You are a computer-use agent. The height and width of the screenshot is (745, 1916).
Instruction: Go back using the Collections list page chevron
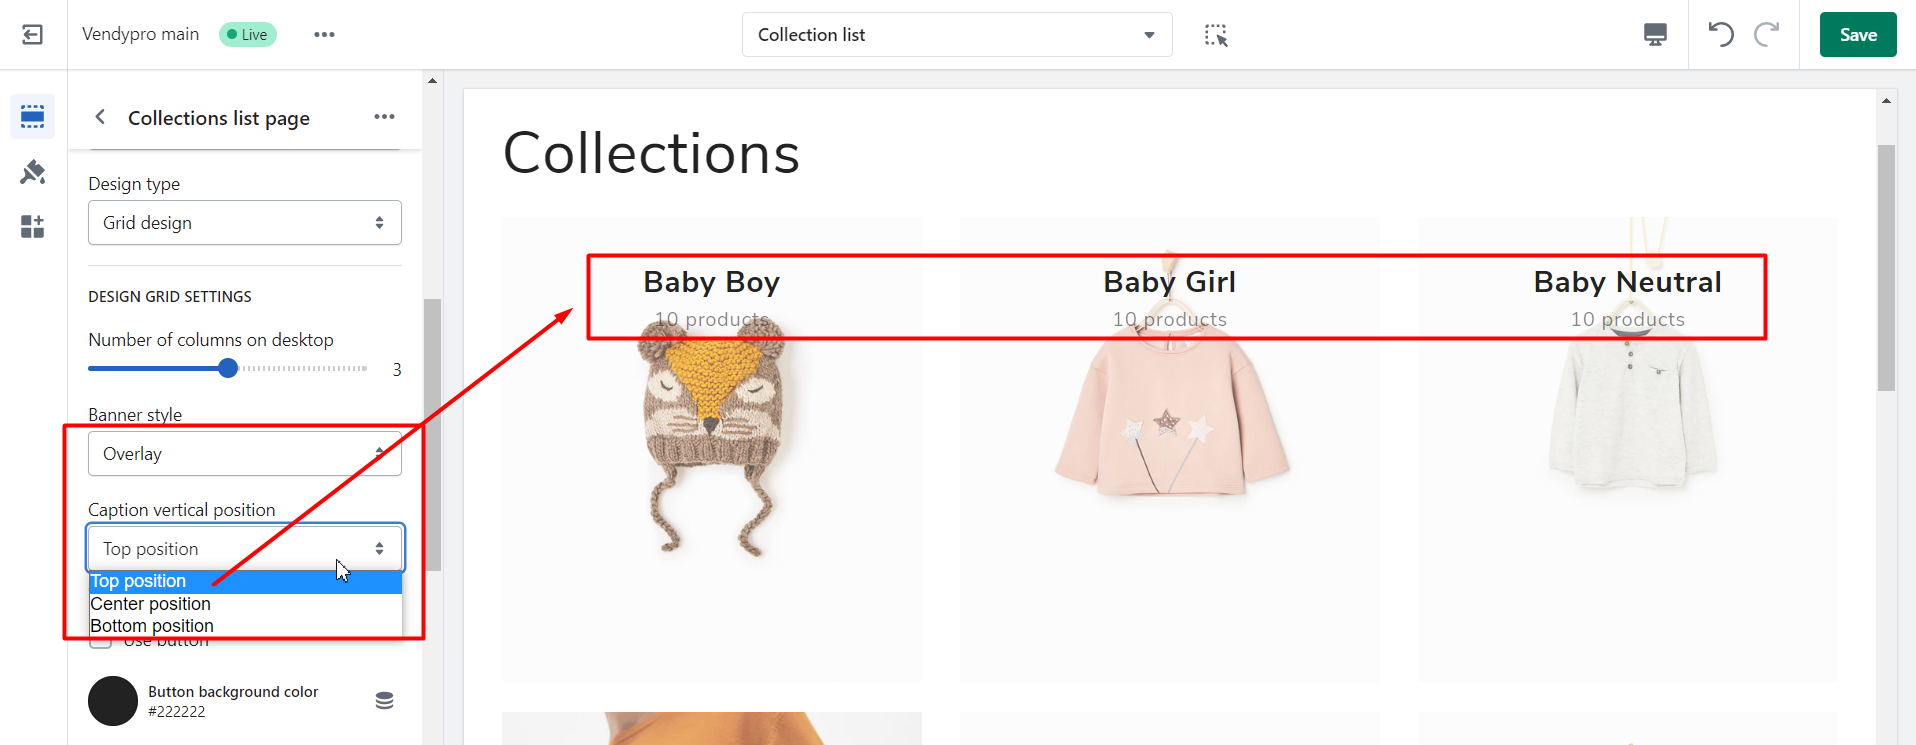pos(99,116)
